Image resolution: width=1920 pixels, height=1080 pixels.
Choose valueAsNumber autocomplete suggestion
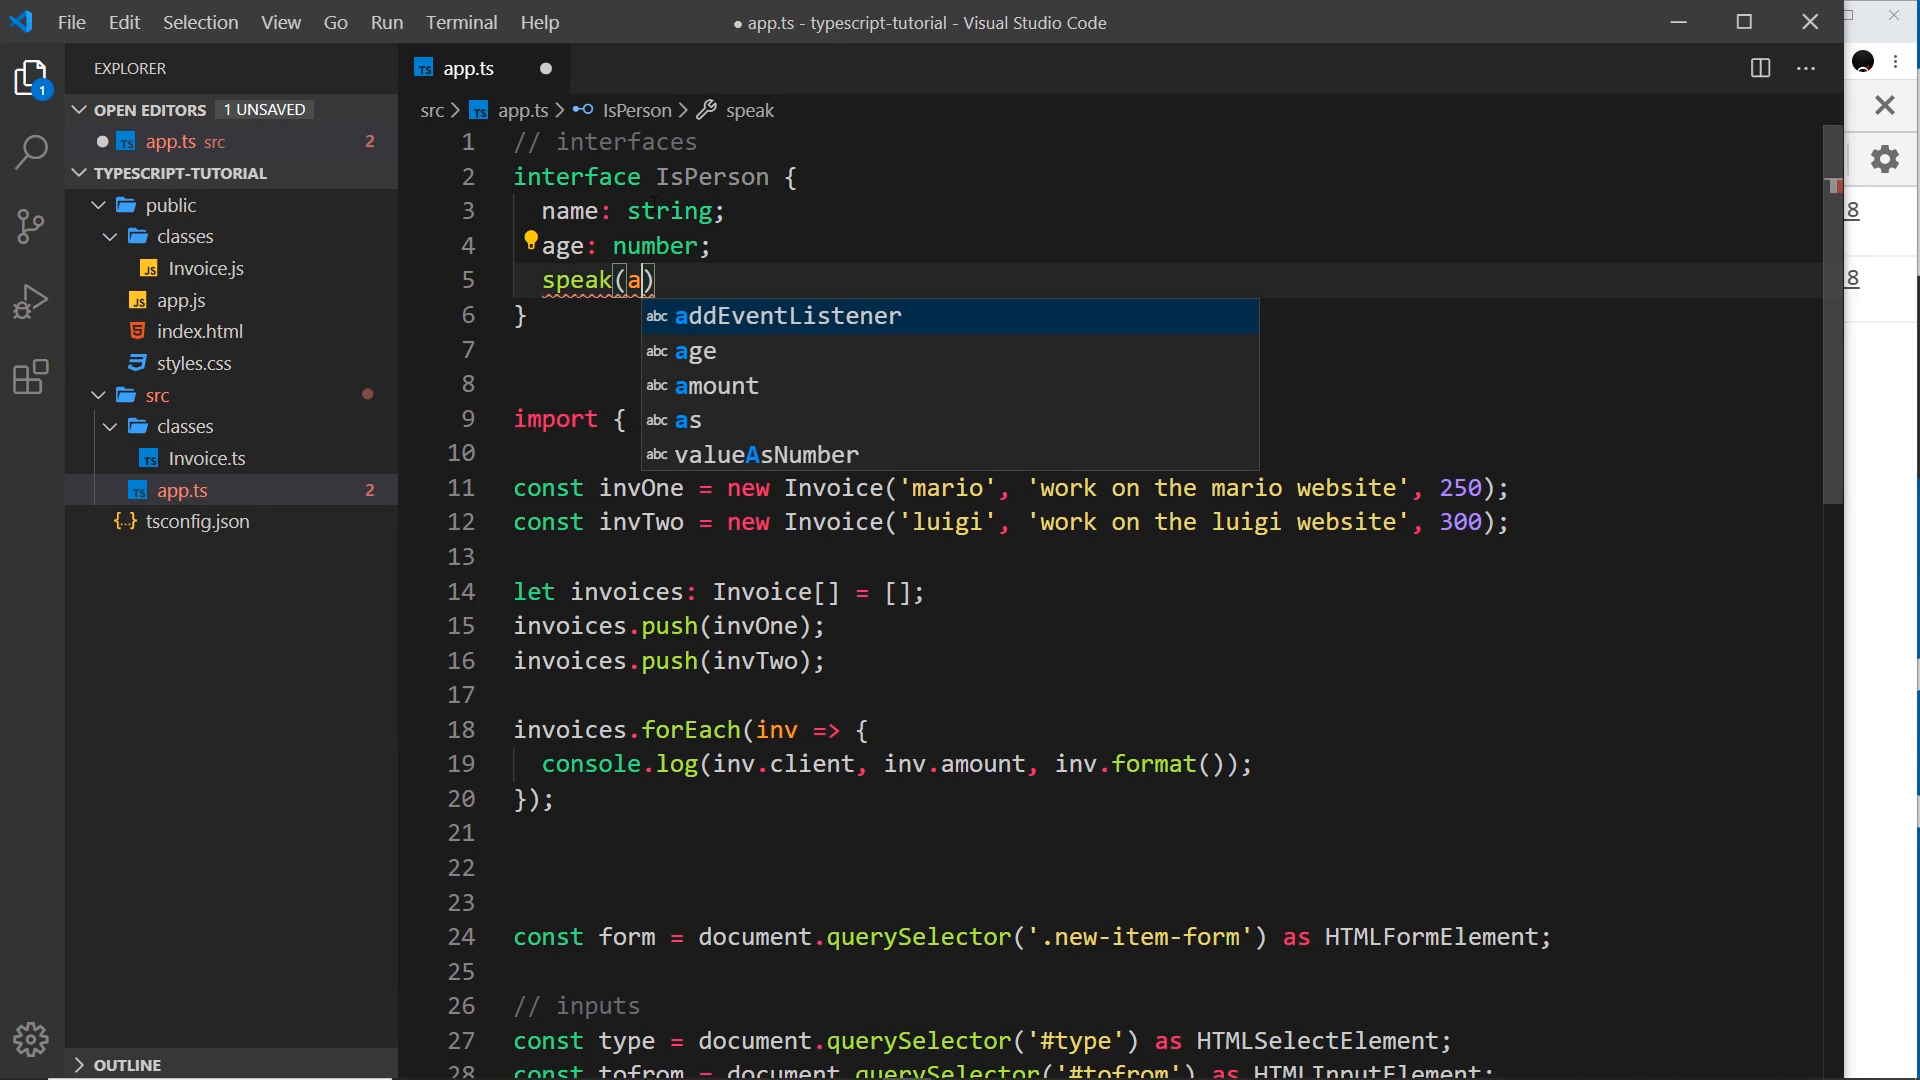coord(950,455)
